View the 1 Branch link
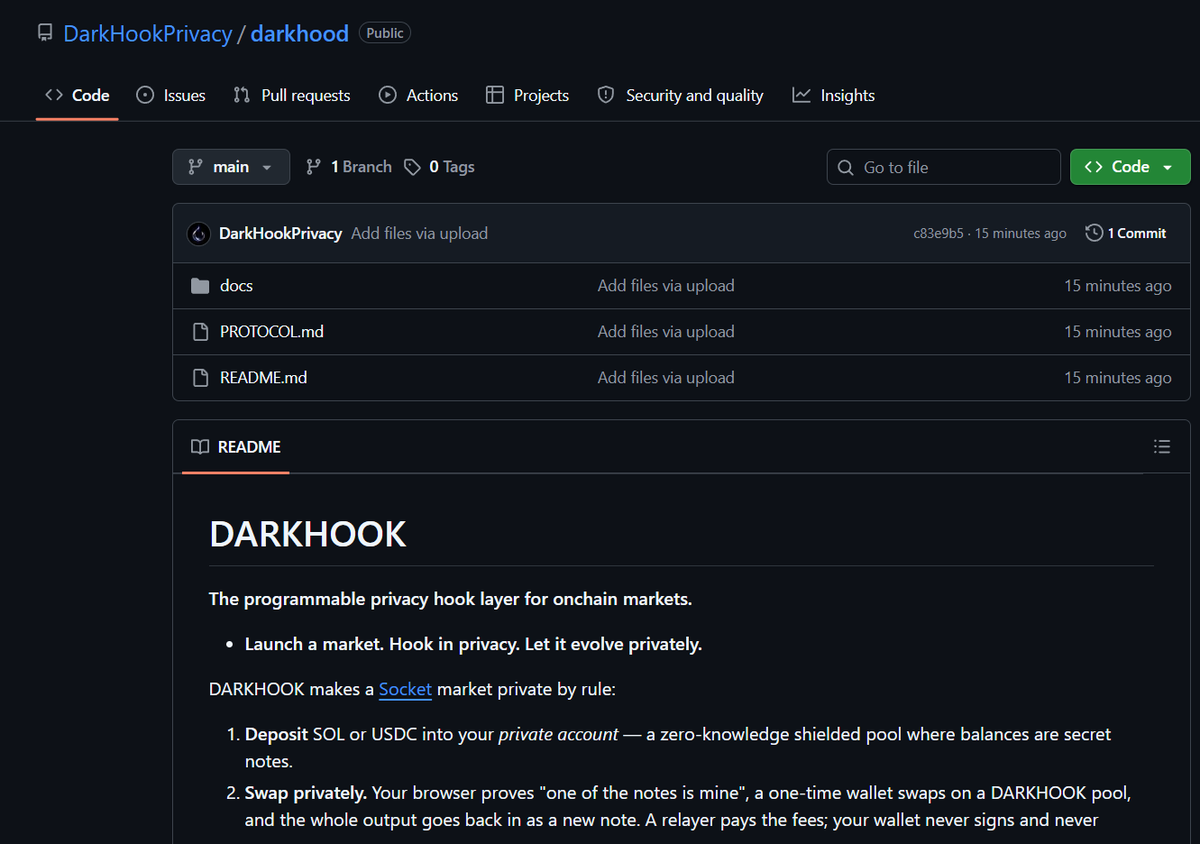Screen dimensions: 1200x844 (x=348, y=167)
